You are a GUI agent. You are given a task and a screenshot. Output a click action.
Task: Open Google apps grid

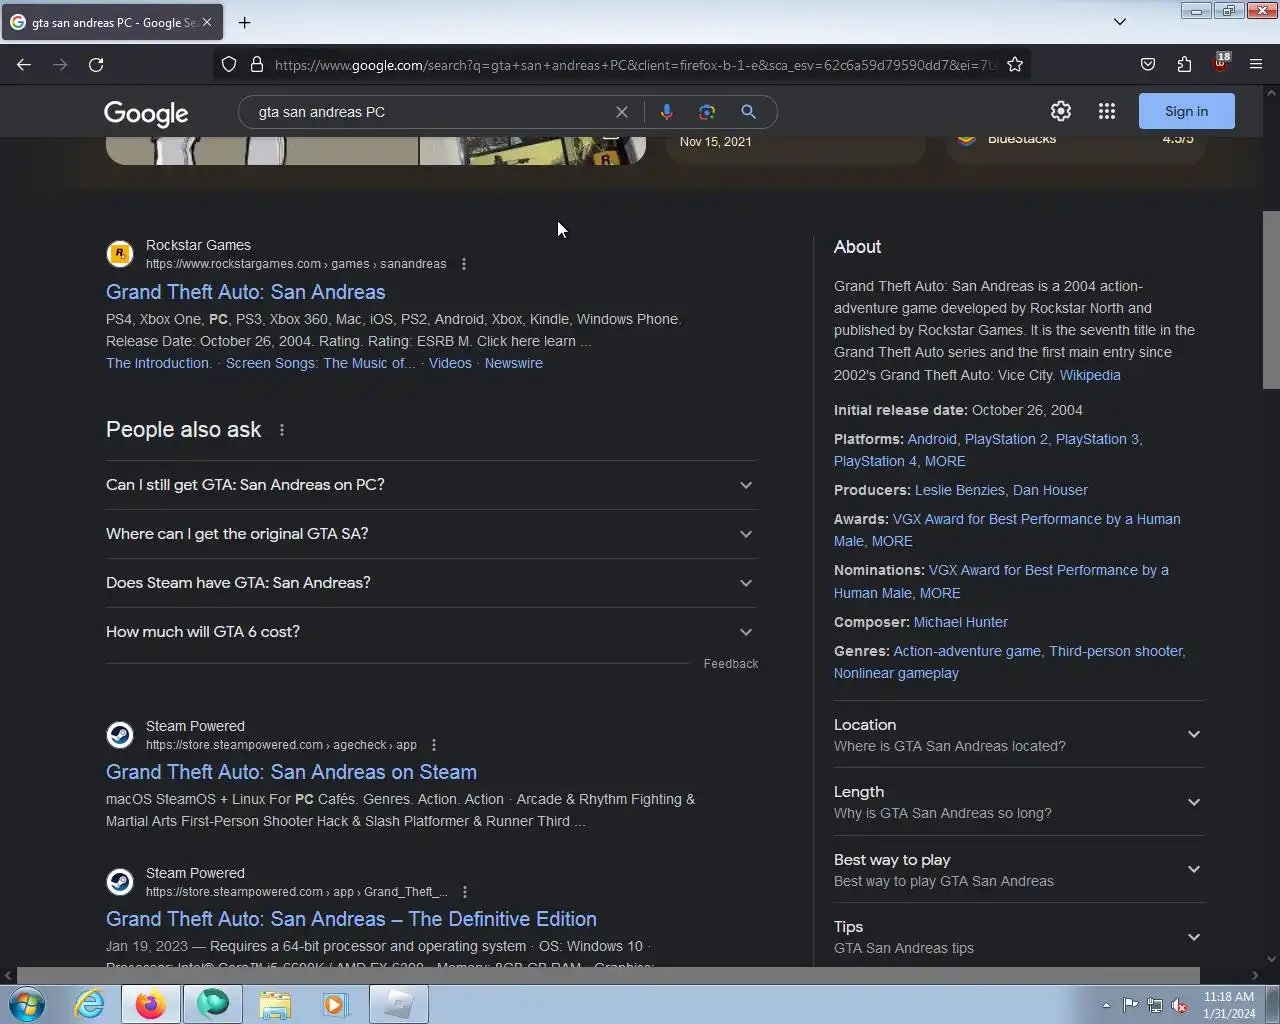[x=1107, y=111]
